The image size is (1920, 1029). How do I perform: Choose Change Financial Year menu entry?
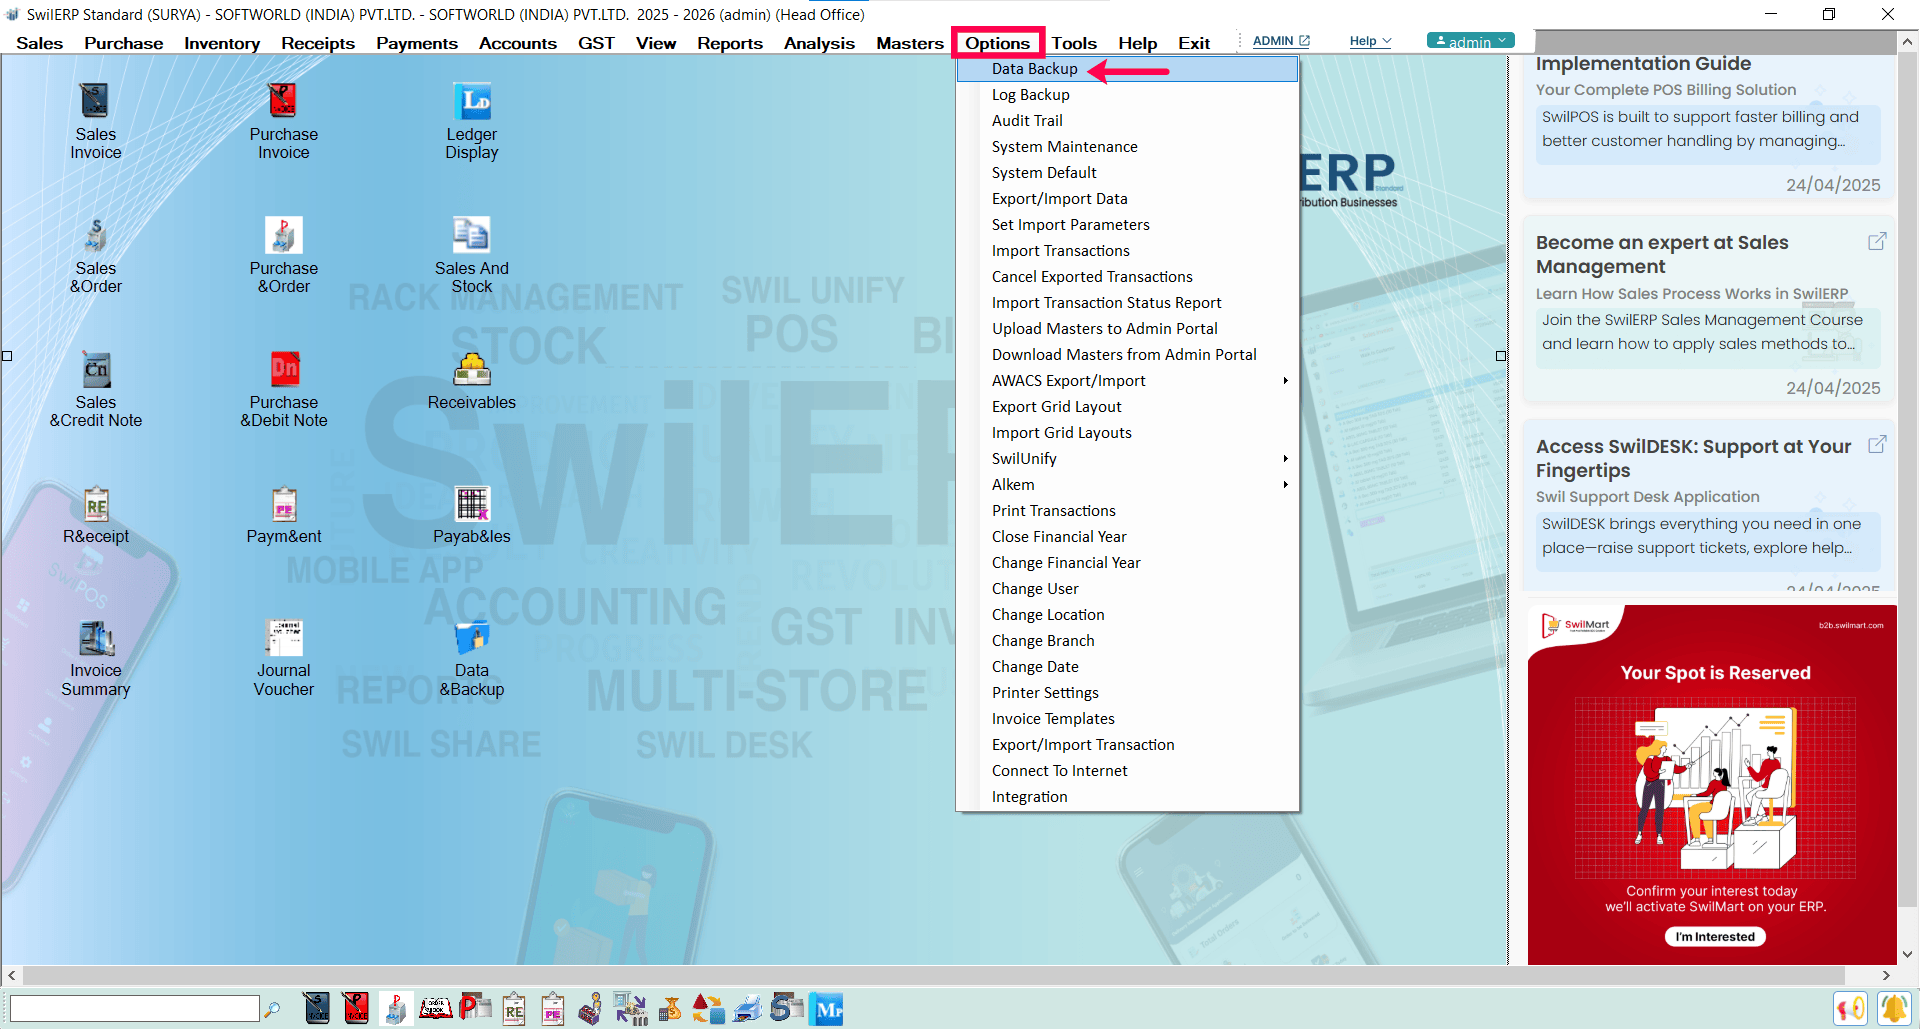tap(1066, 563)
